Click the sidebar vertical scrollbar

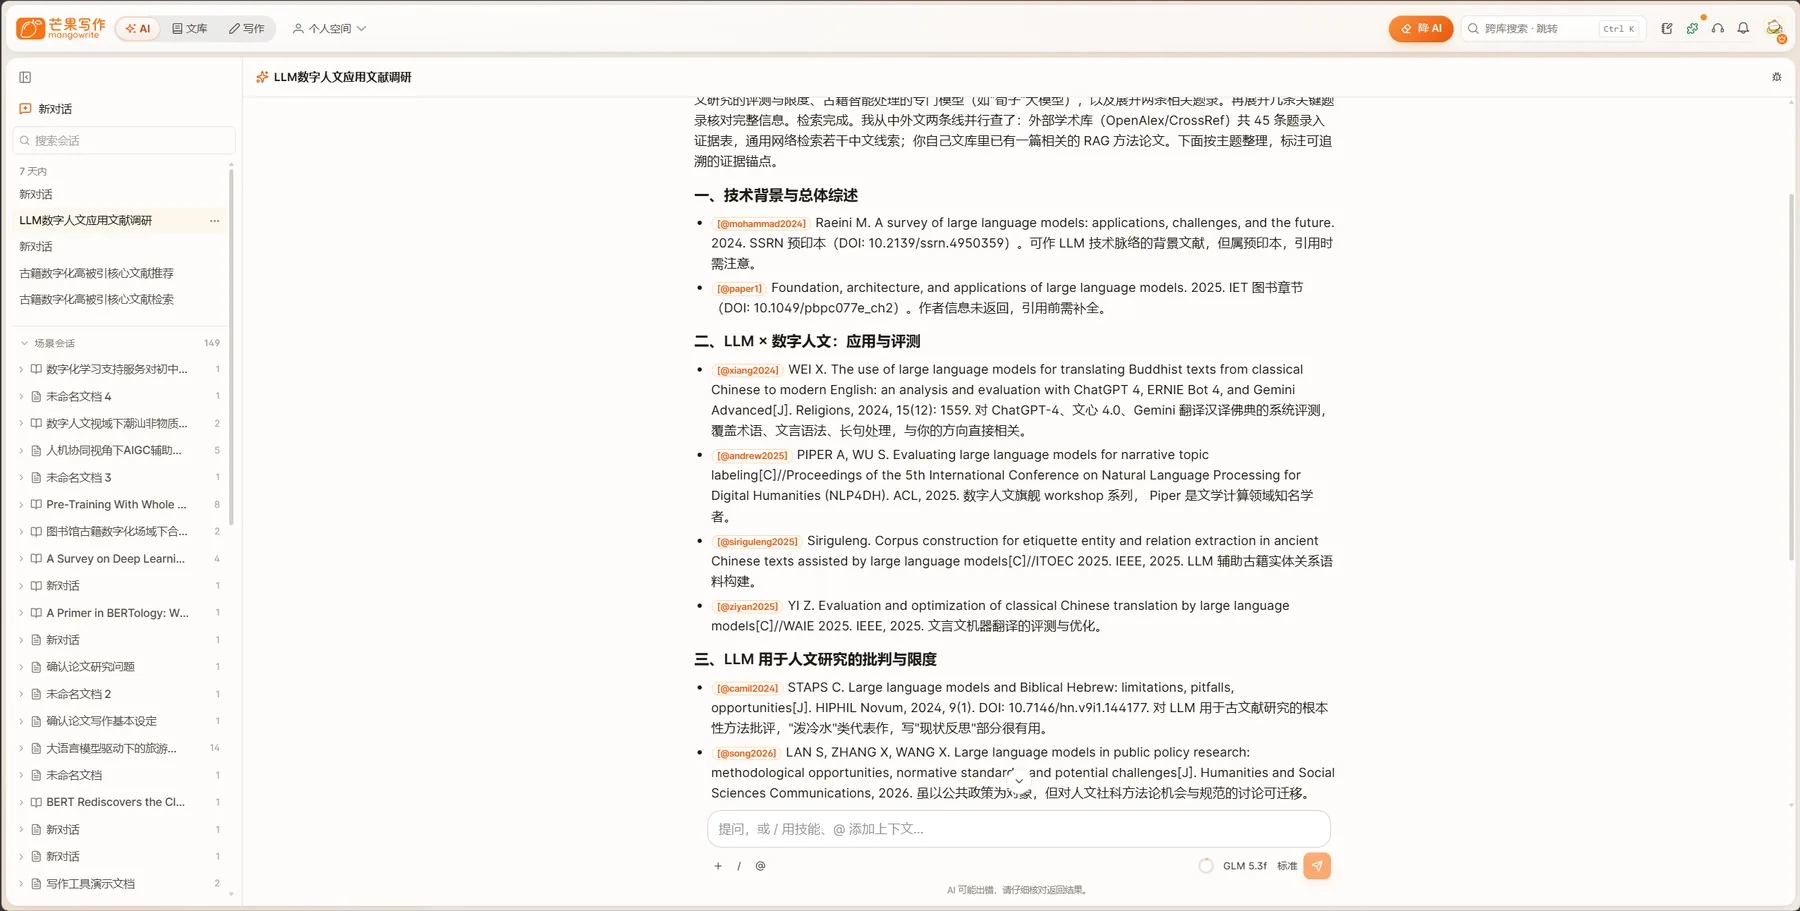tap(231, 345)
